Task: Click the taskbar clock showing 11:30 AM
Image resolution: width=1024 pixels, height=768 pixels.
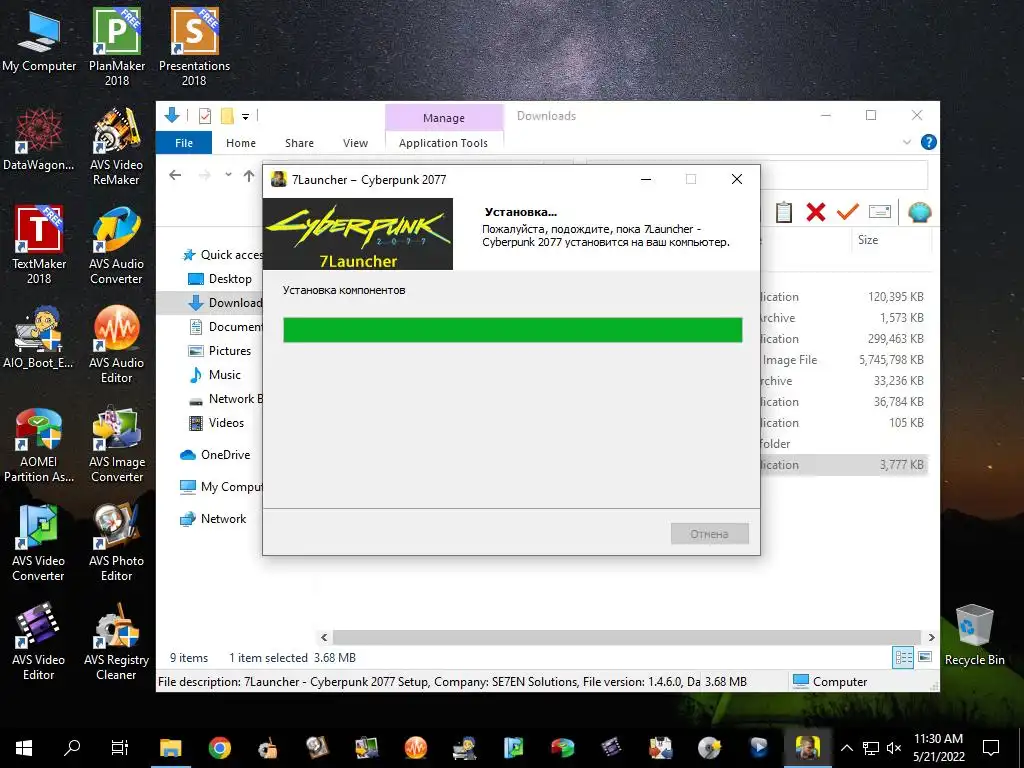Action: 938,748
